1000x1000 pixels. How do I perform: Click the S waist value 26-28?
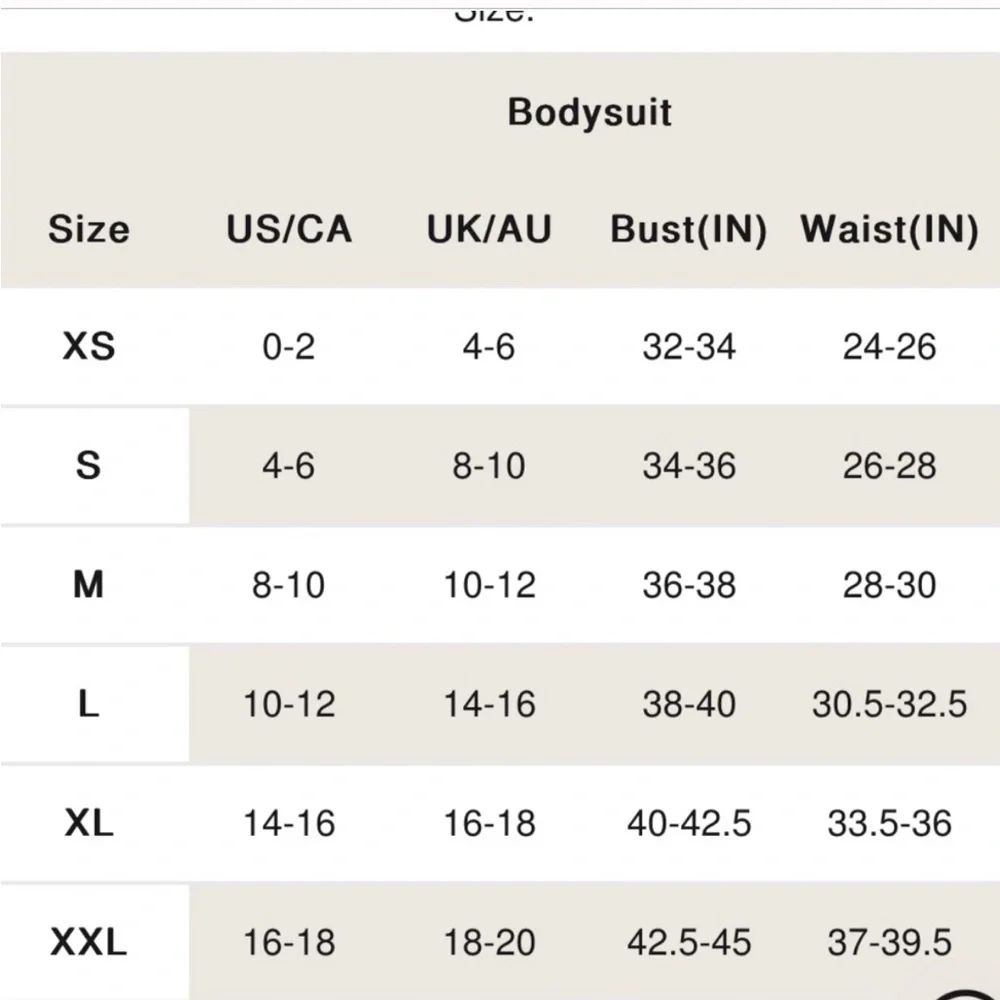(x=889, y=466)
